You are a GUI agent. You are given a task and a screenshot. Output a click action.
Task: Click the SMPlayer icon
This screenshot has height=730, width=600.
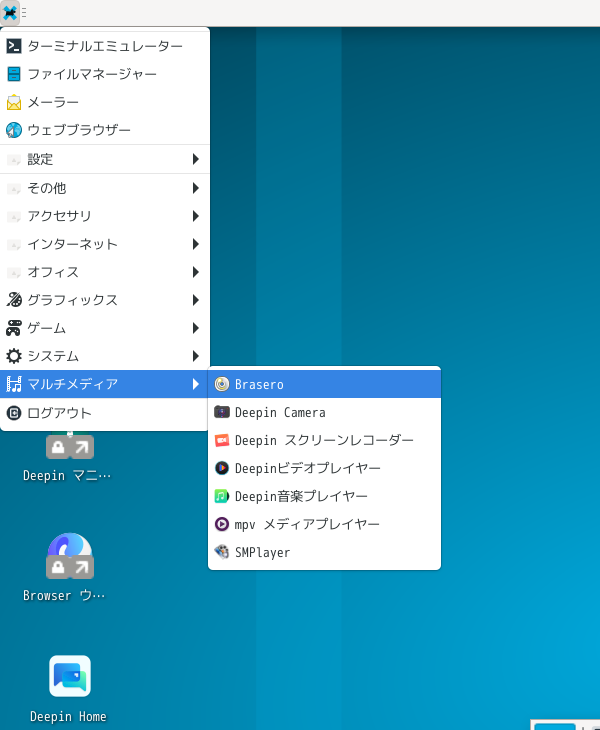pyautogui.click(x=222, y=552)
